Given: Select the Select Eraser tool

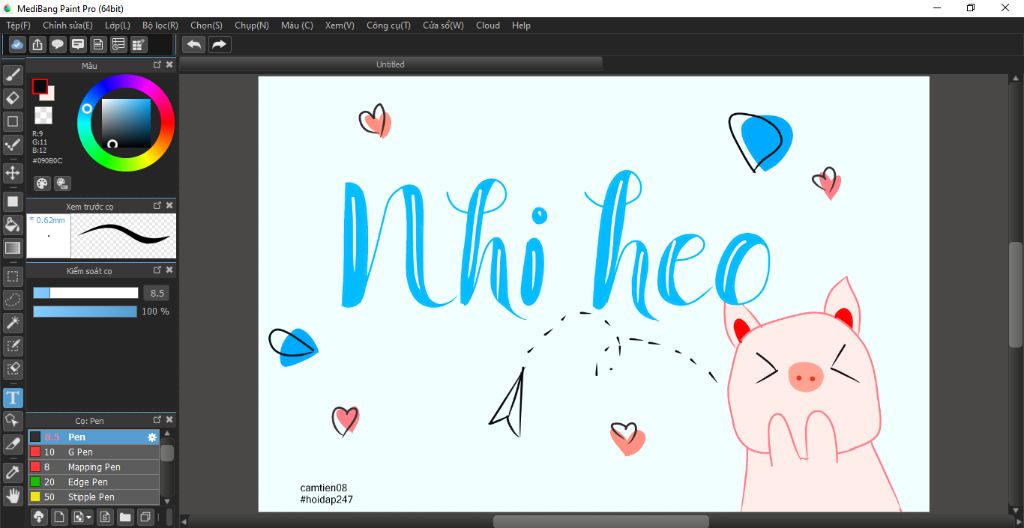Looking at the screenshot, I should pos(12,368).
